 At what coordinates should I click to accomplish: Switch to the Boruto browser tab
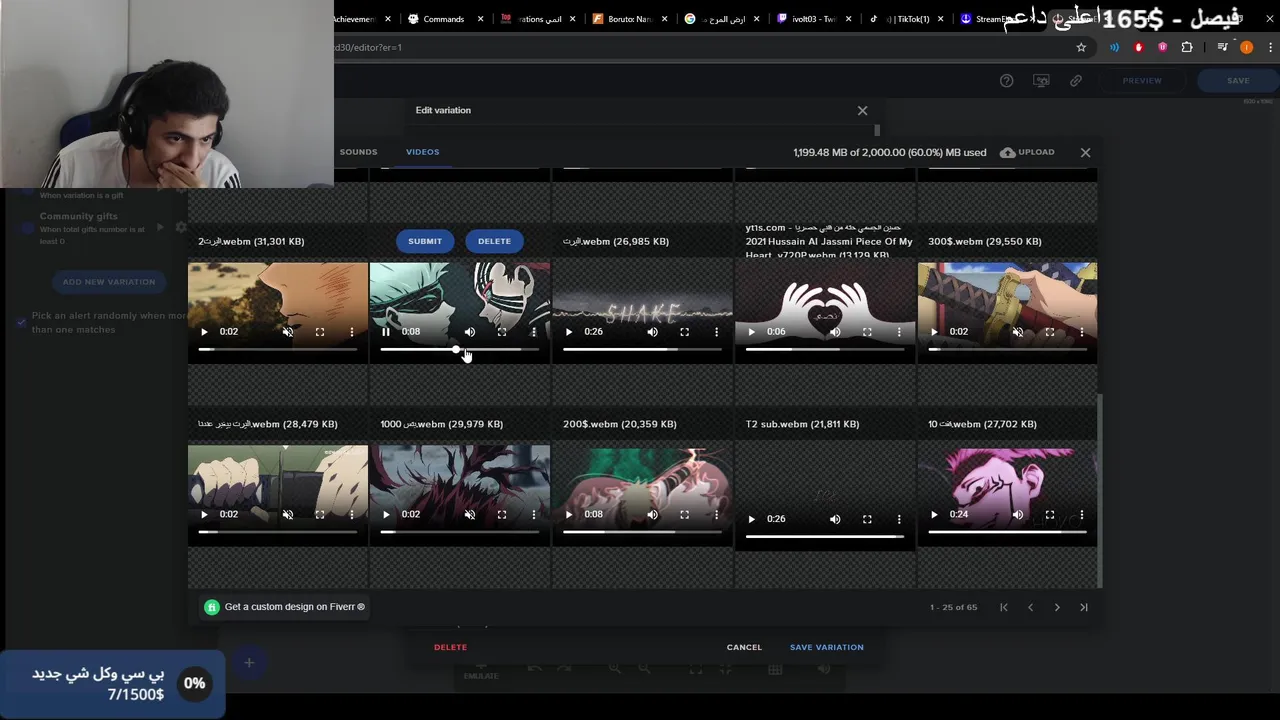point(630,19)
